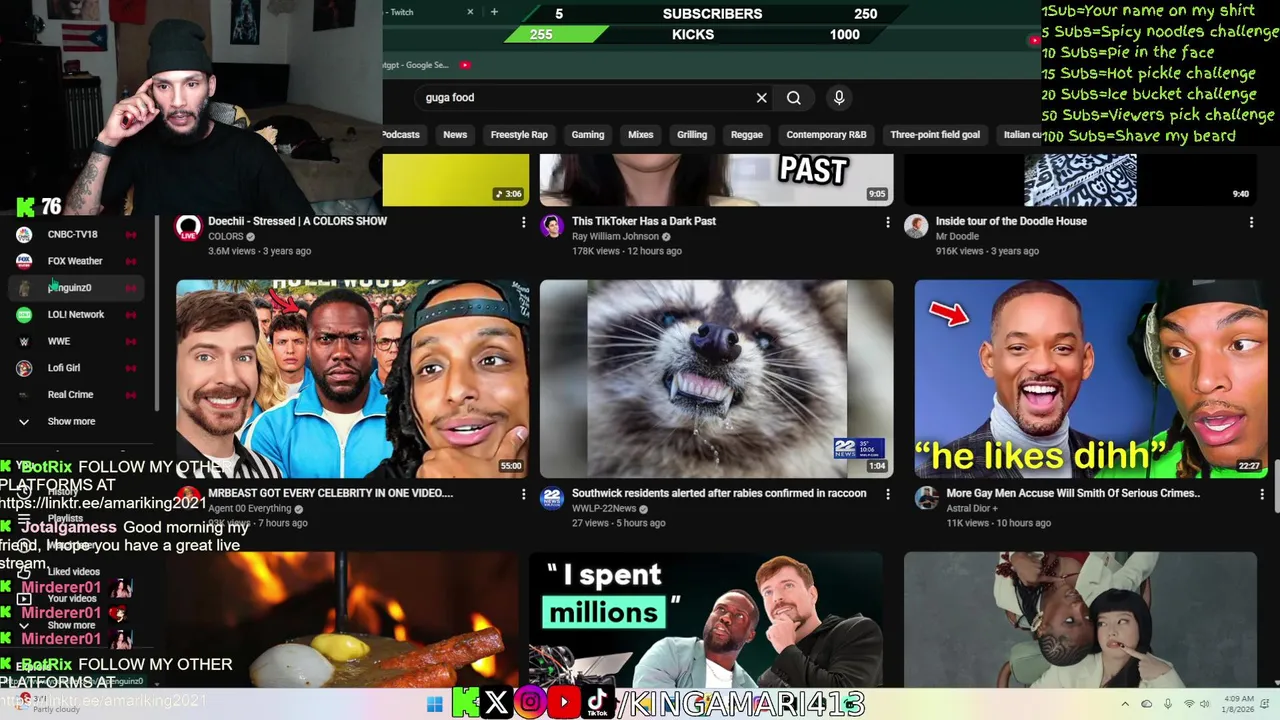Viewport: 1280px width, 720px height.
Task: Click the Astral Dior + channel avatar
Action: click(x=927, y=498)
